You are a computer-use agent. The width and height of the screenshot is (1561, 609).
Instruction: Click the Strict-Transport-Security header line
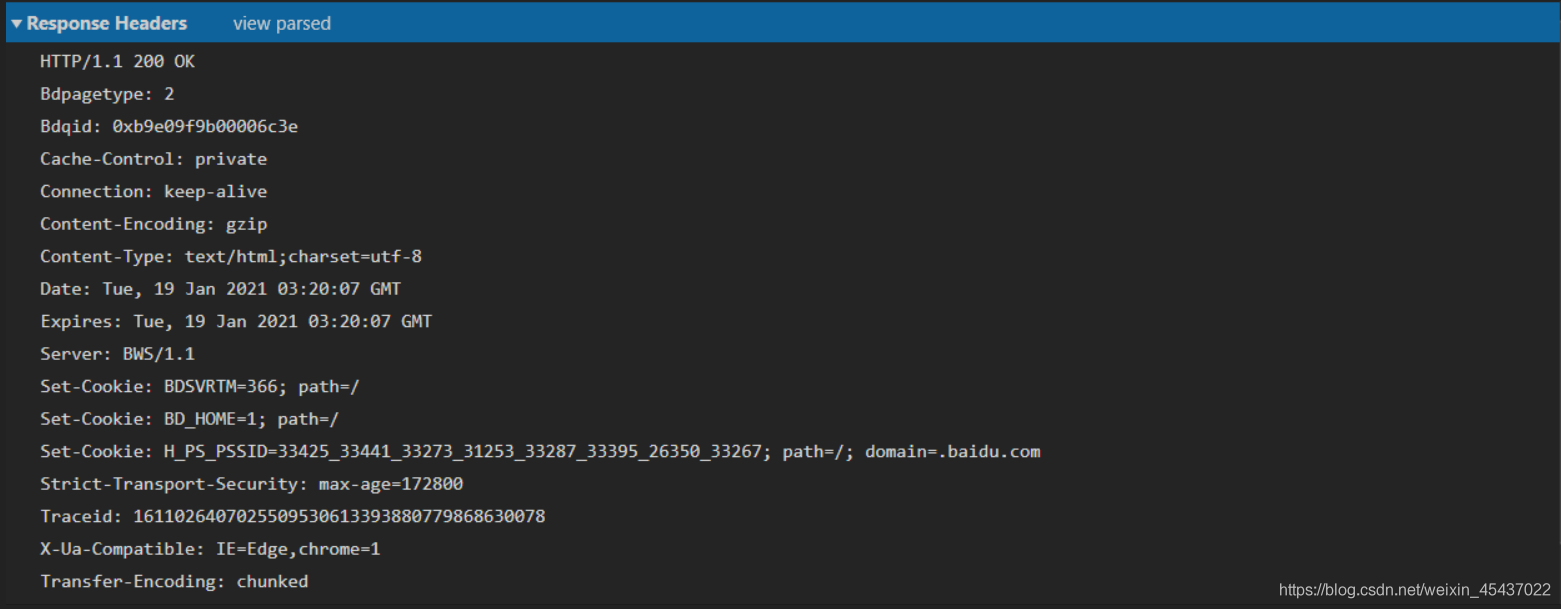click(x=251, y=484)
